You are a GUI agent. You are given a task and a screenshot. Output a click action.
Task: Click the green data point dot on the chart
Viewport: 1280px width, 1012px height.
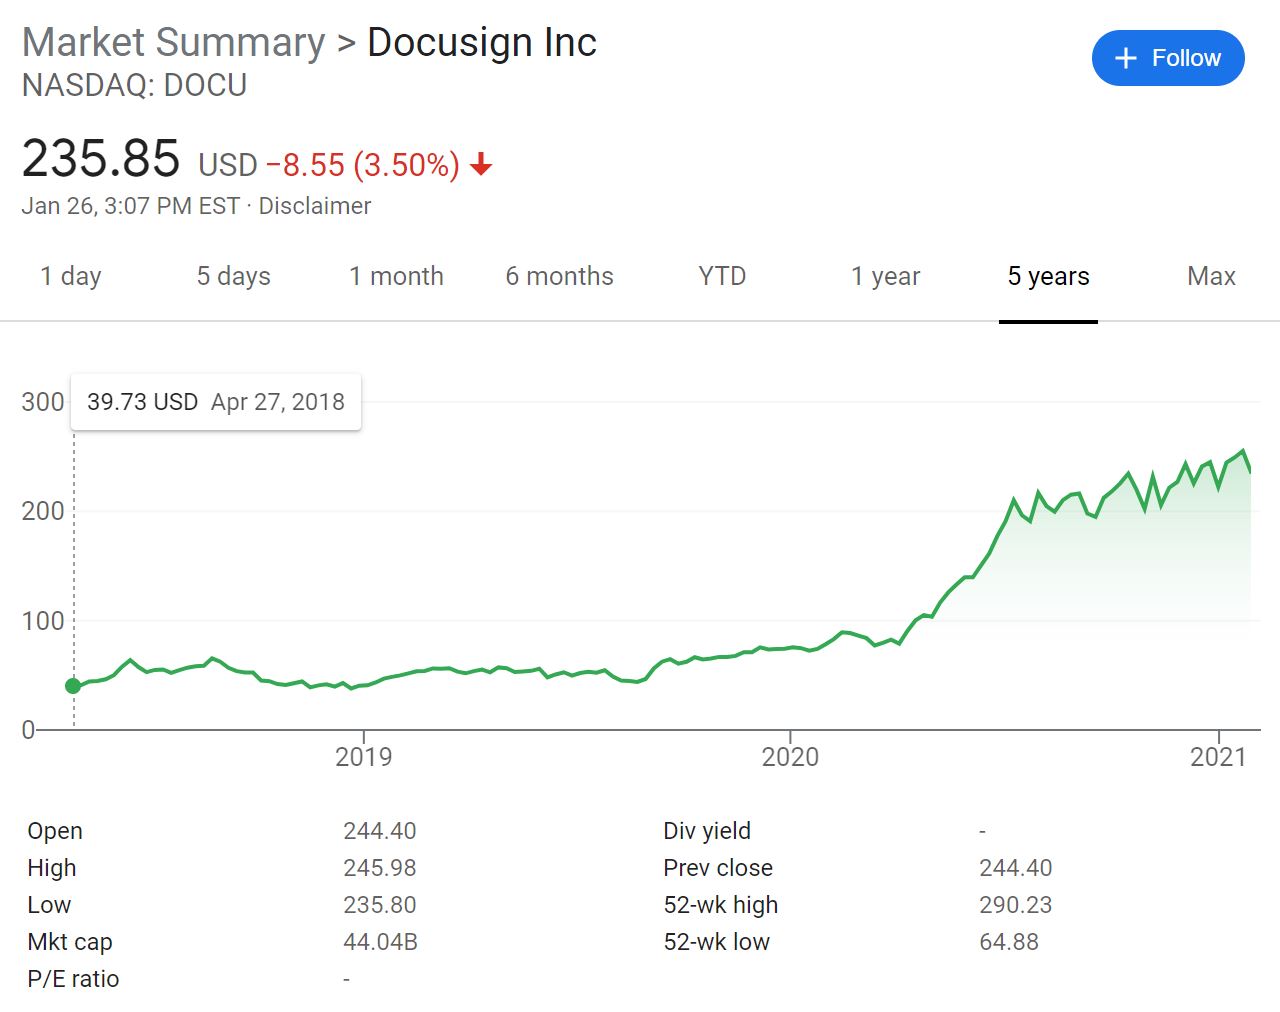click(x=73, y=686)
